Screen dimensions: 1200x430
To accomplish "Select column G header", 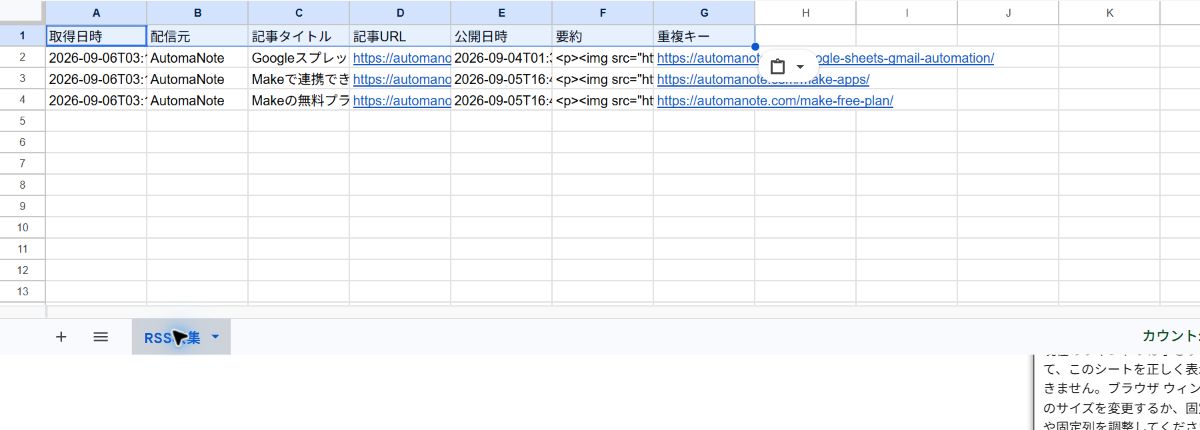I will click(x=704, y=13).
